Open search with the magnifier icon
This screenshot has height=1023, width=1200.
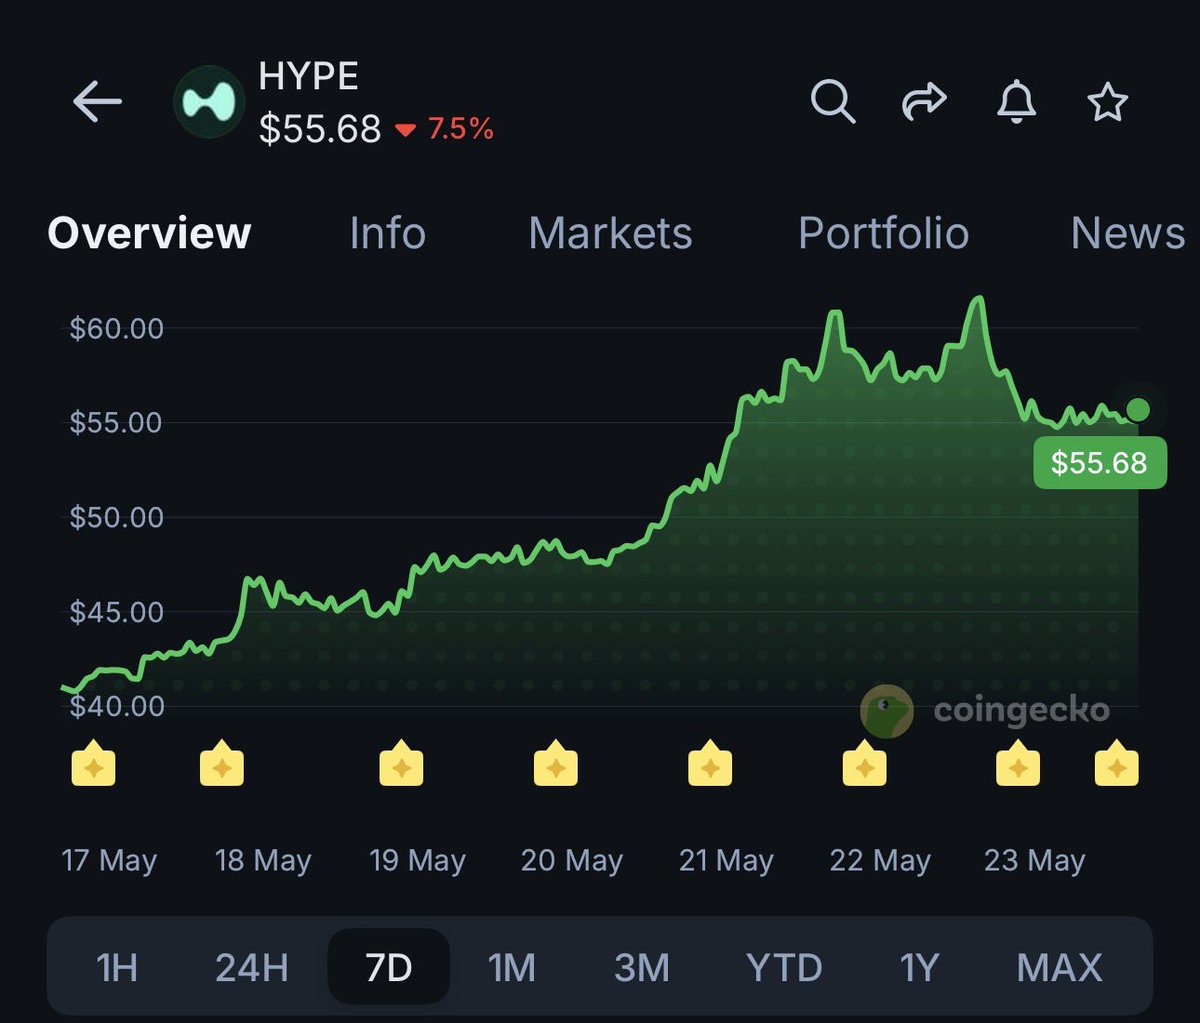(x=832, y=102)
